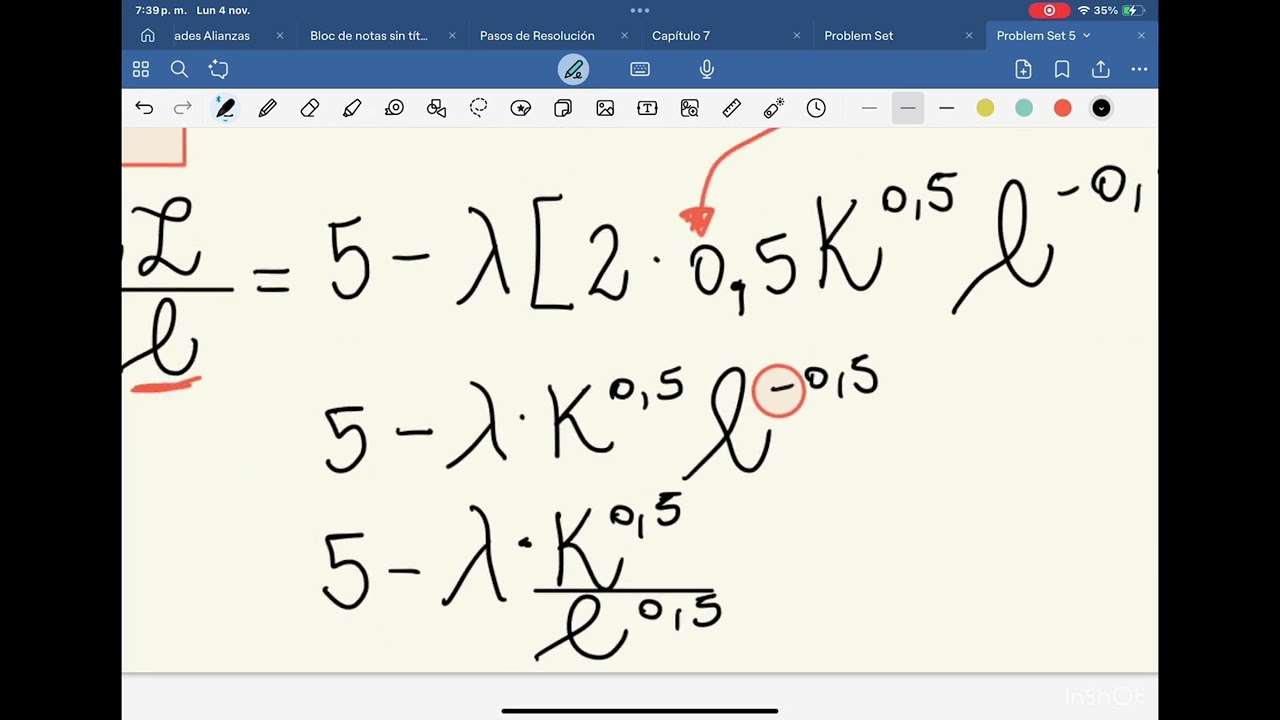The image size is (1280, 720).
Task: Redo the last undone action
Action: (183, 108)
